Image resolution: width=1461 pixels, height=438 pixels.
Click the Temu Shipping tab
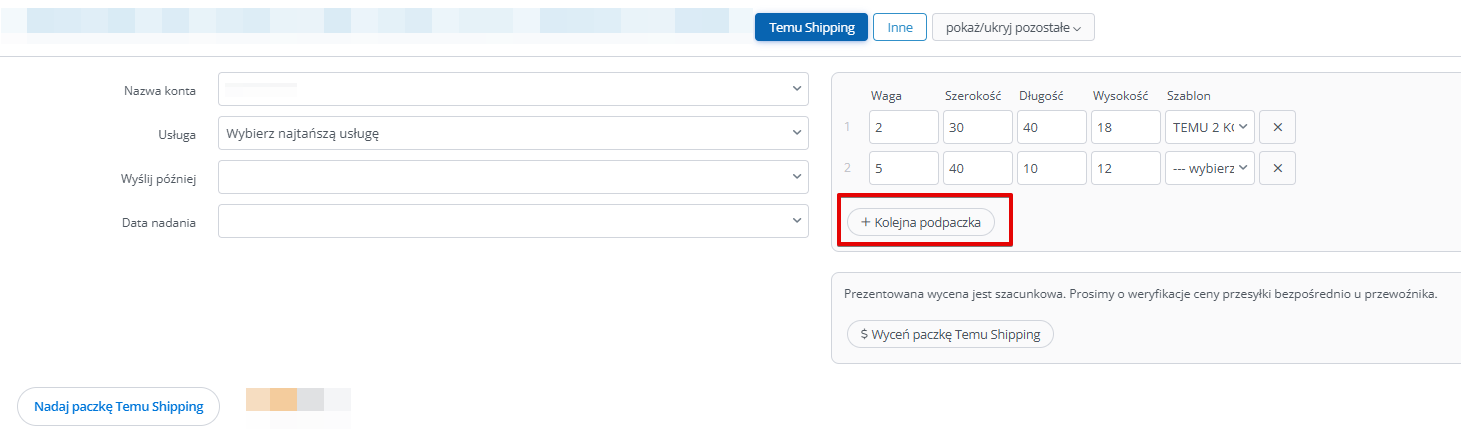click(811, 28)
